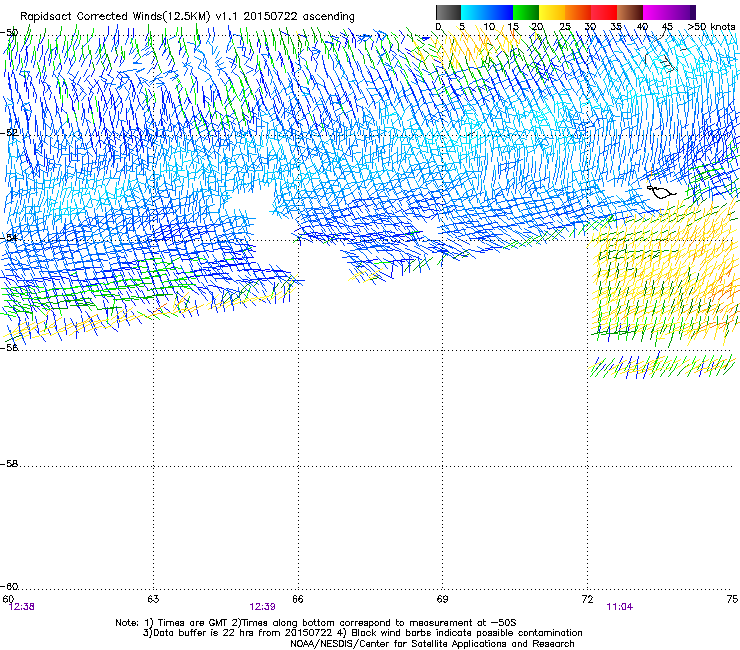Click the '>50 knots' legend label
Image resolution: width=740 pixels, height=650 pixels.
[x=711, y=27]
